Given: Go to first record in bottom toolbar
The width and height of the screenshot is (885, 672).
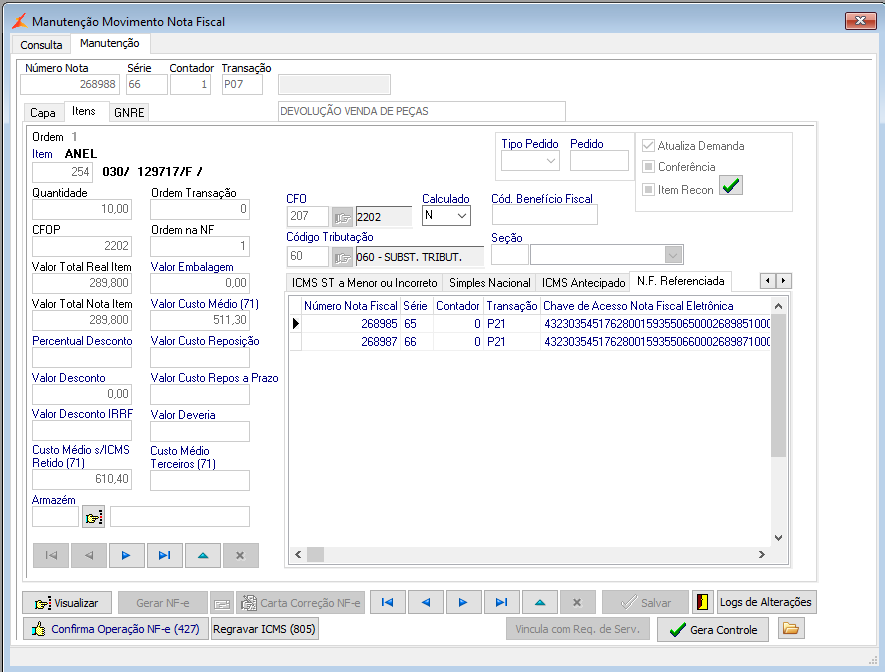Looking at the screenshot, I should [x=387, y=602].
